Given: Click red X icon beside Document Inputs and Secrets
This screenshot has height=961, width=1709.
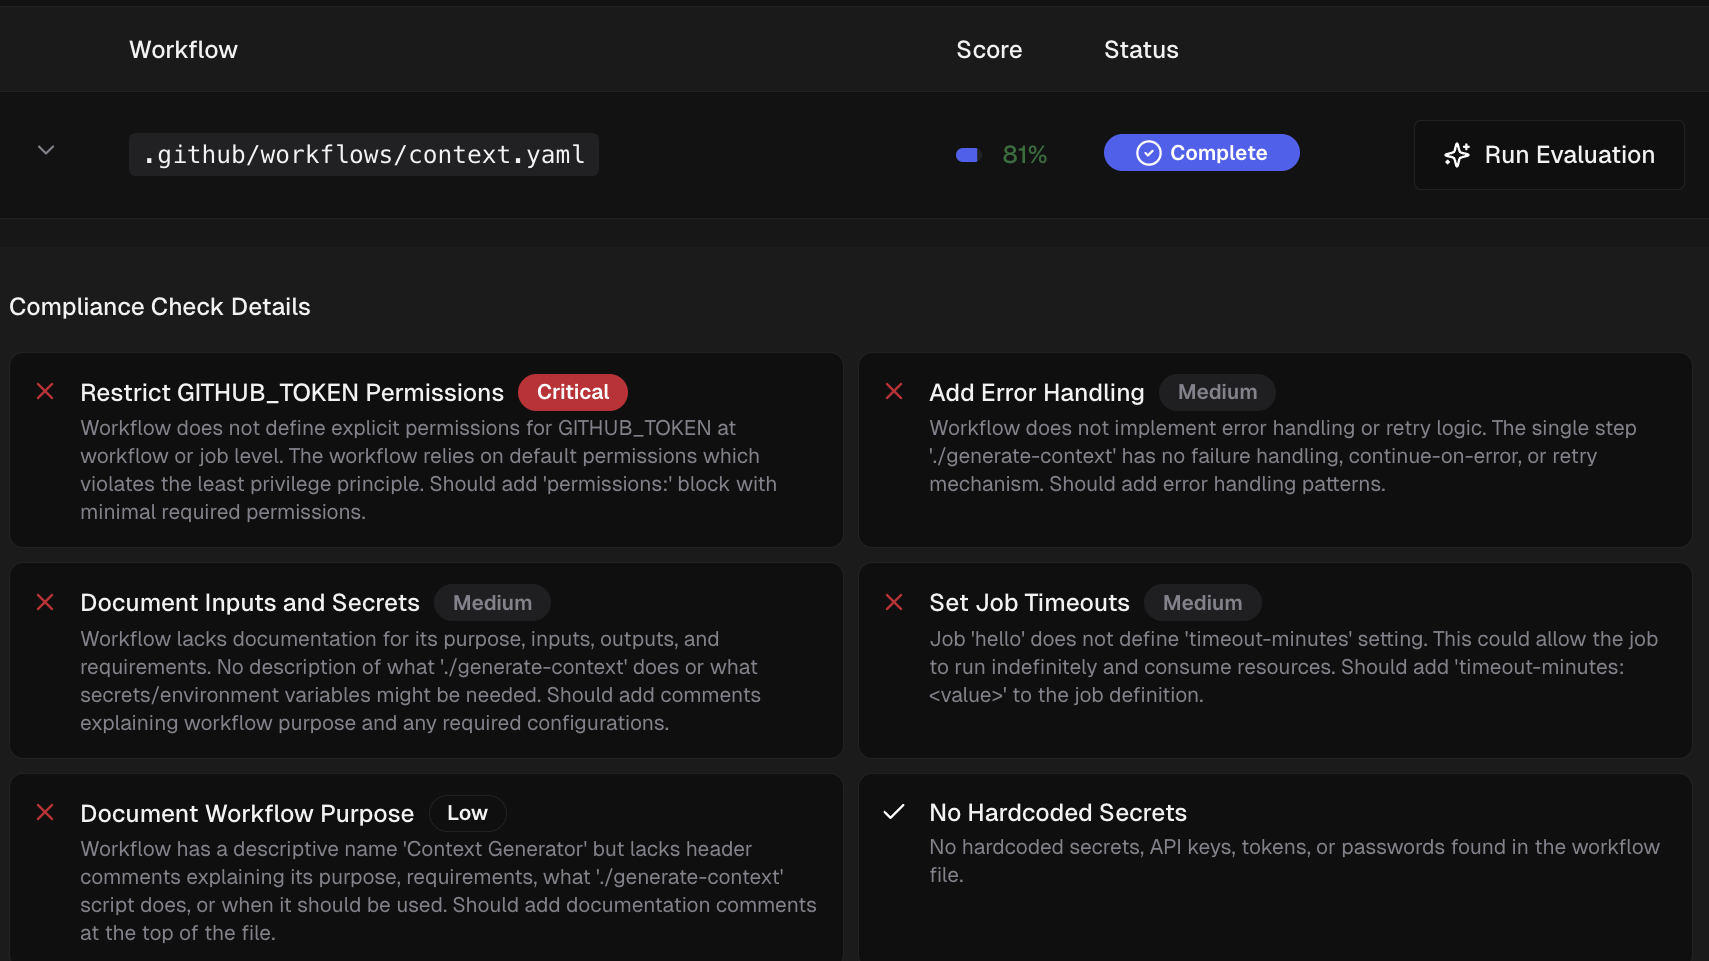Looking at the screenshot, I should coord(45,602).
